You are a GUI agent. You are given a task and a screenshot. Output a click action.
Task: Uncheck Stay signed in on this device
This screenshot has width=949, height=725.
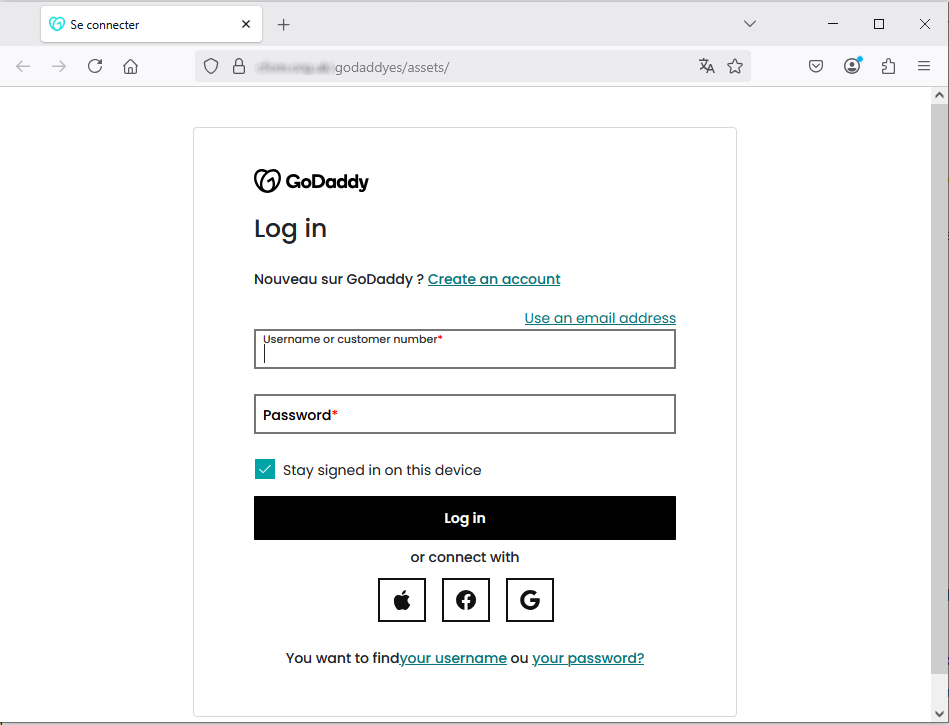click(x=264, y=469)
